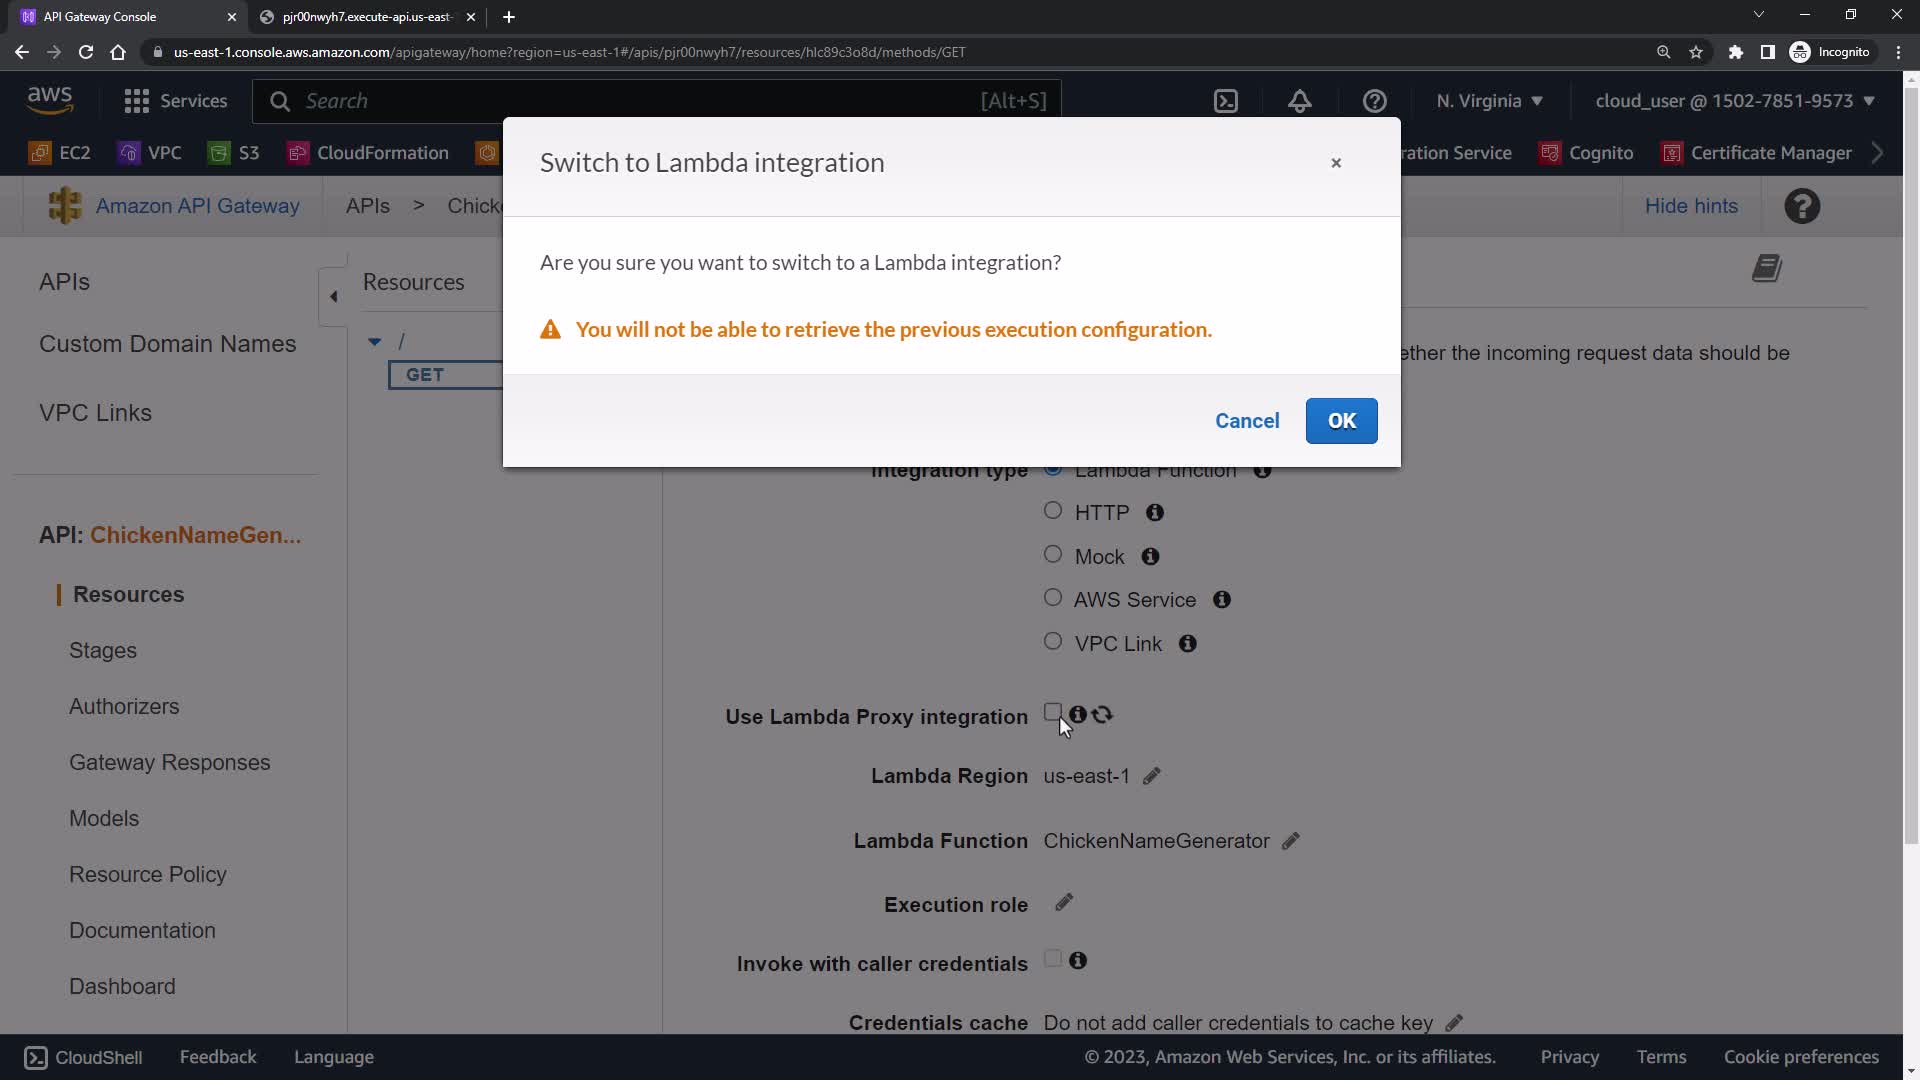
Task: Open the Authorizers sidebar item
Action: coord(124,706)
